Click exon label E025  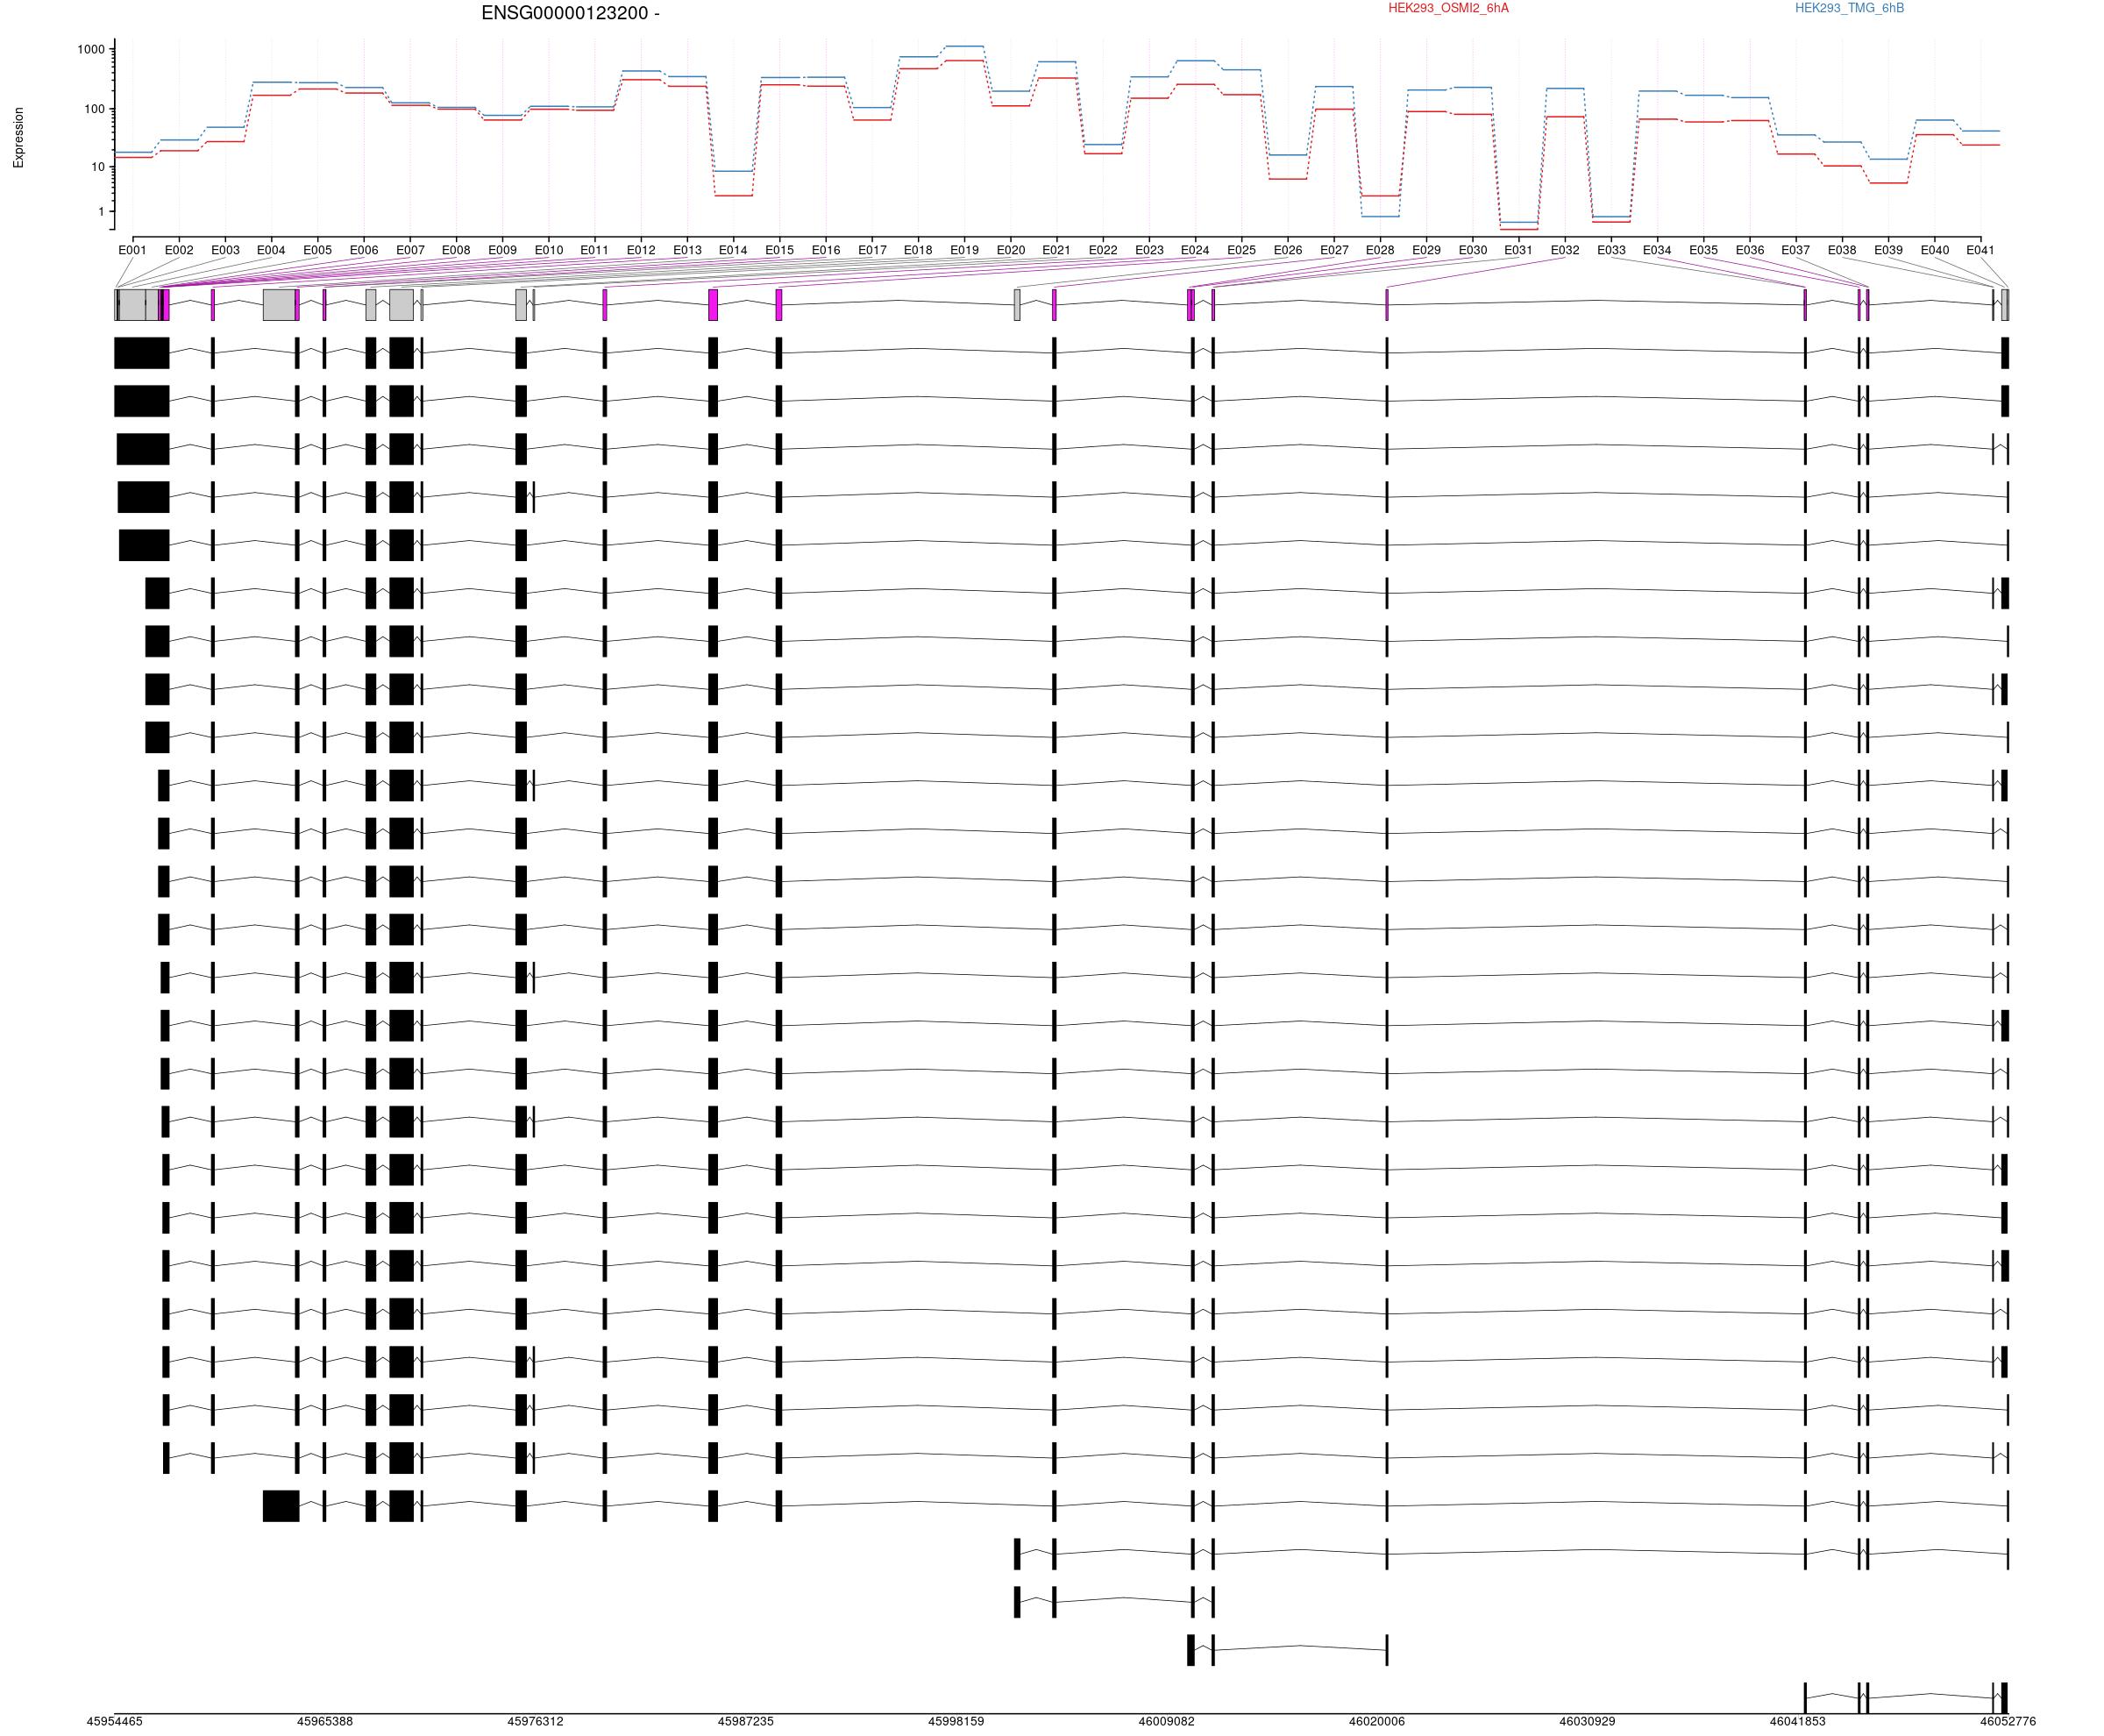[1242, 250]
